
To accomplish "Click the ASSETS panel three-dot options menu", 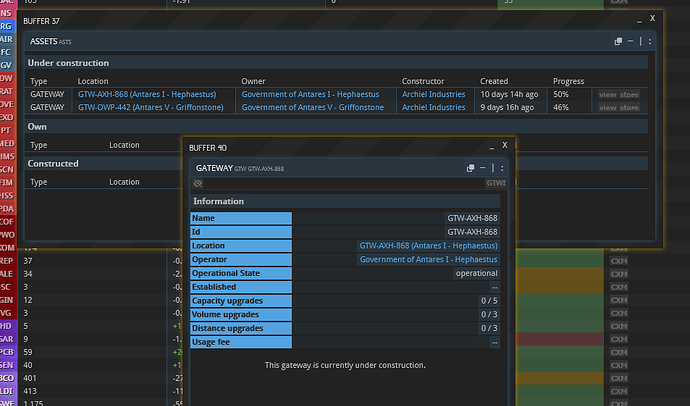I will (650, 41).
